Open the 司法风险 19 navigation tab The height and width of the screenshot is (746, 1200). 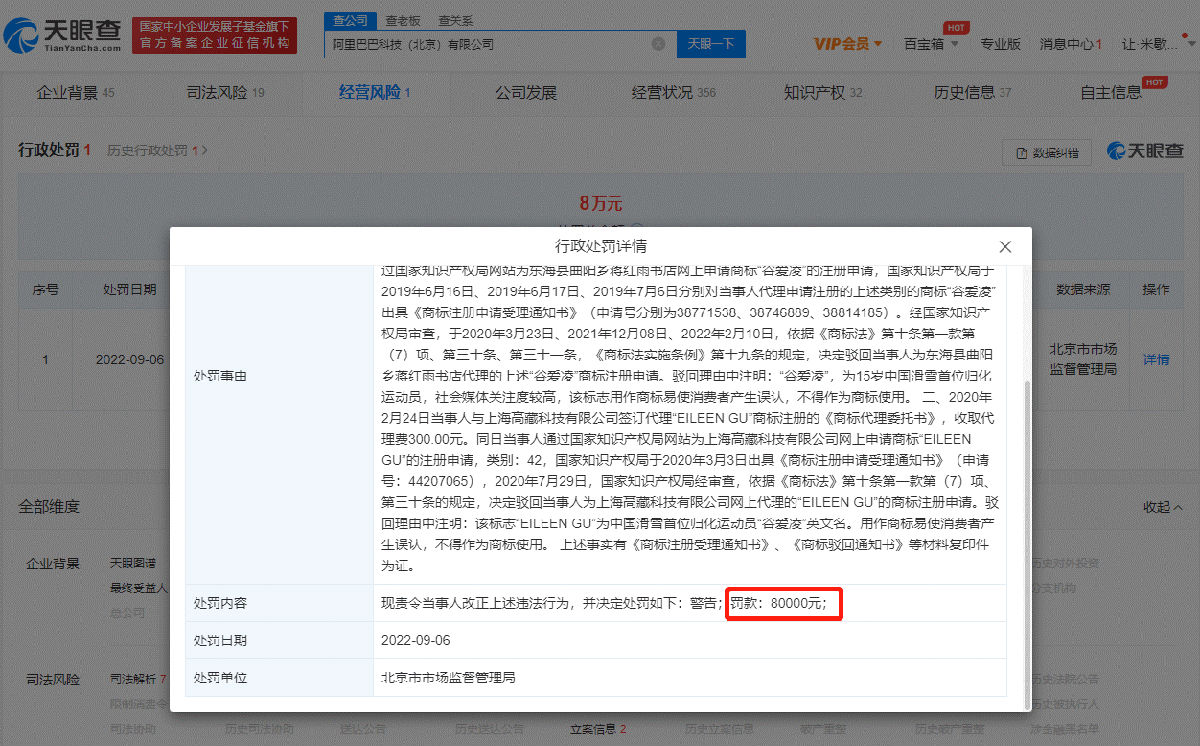point(226,93)
